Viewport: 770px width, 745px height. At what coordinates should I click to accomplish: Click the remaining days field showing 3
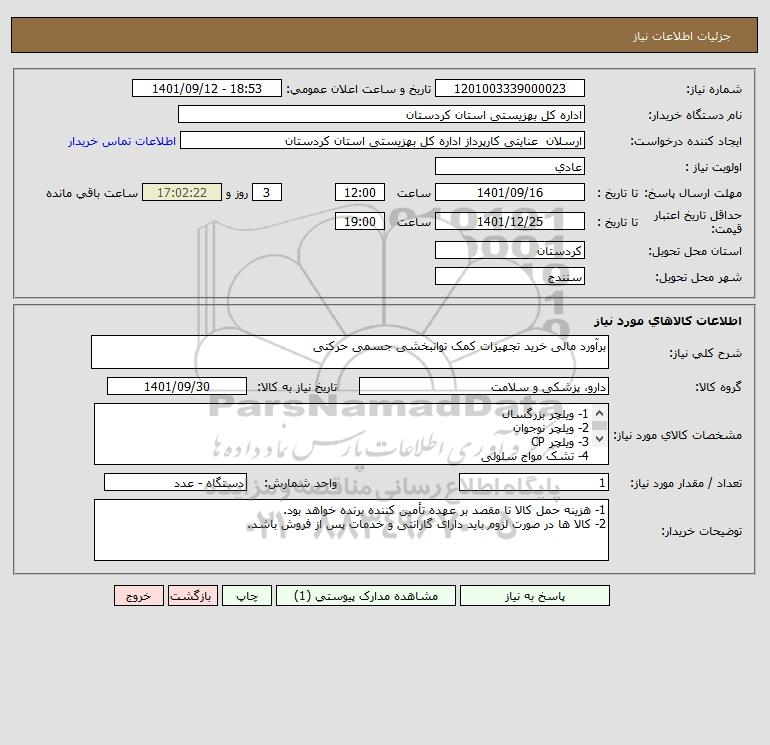click(x=267, y=193)
